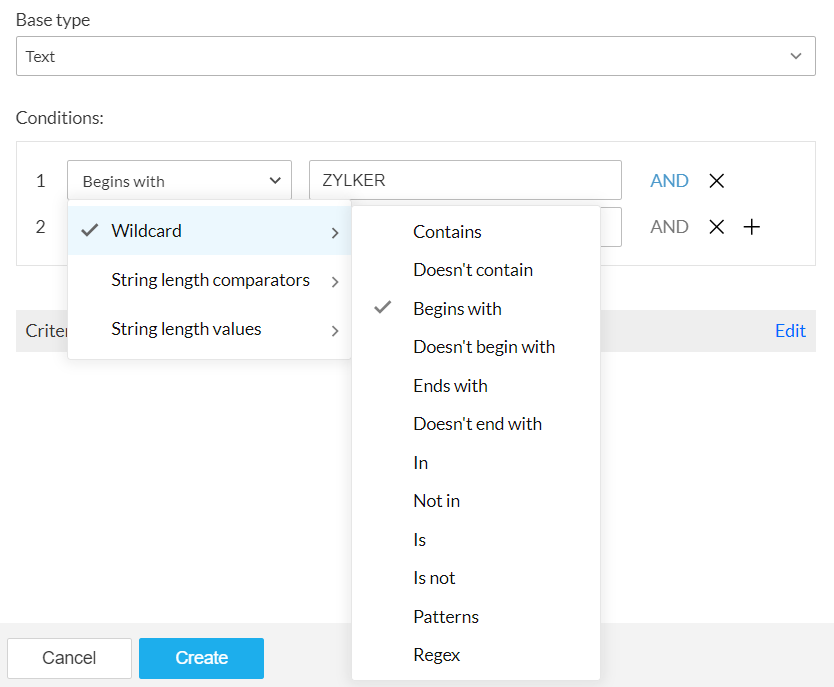The image size is (834, 687).
Task: Select Doesn't contain option
Action: (x=473, y=270)
